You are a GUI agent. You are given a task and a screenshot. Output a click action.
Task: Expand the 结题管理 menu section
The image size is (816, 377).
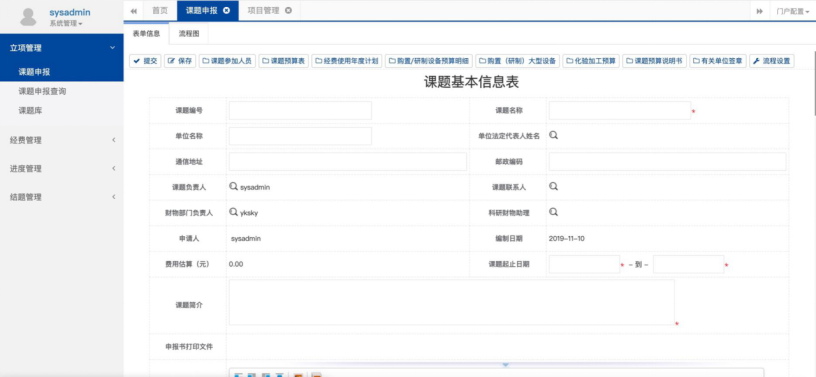pyautogui.click(x=61, y=197)
